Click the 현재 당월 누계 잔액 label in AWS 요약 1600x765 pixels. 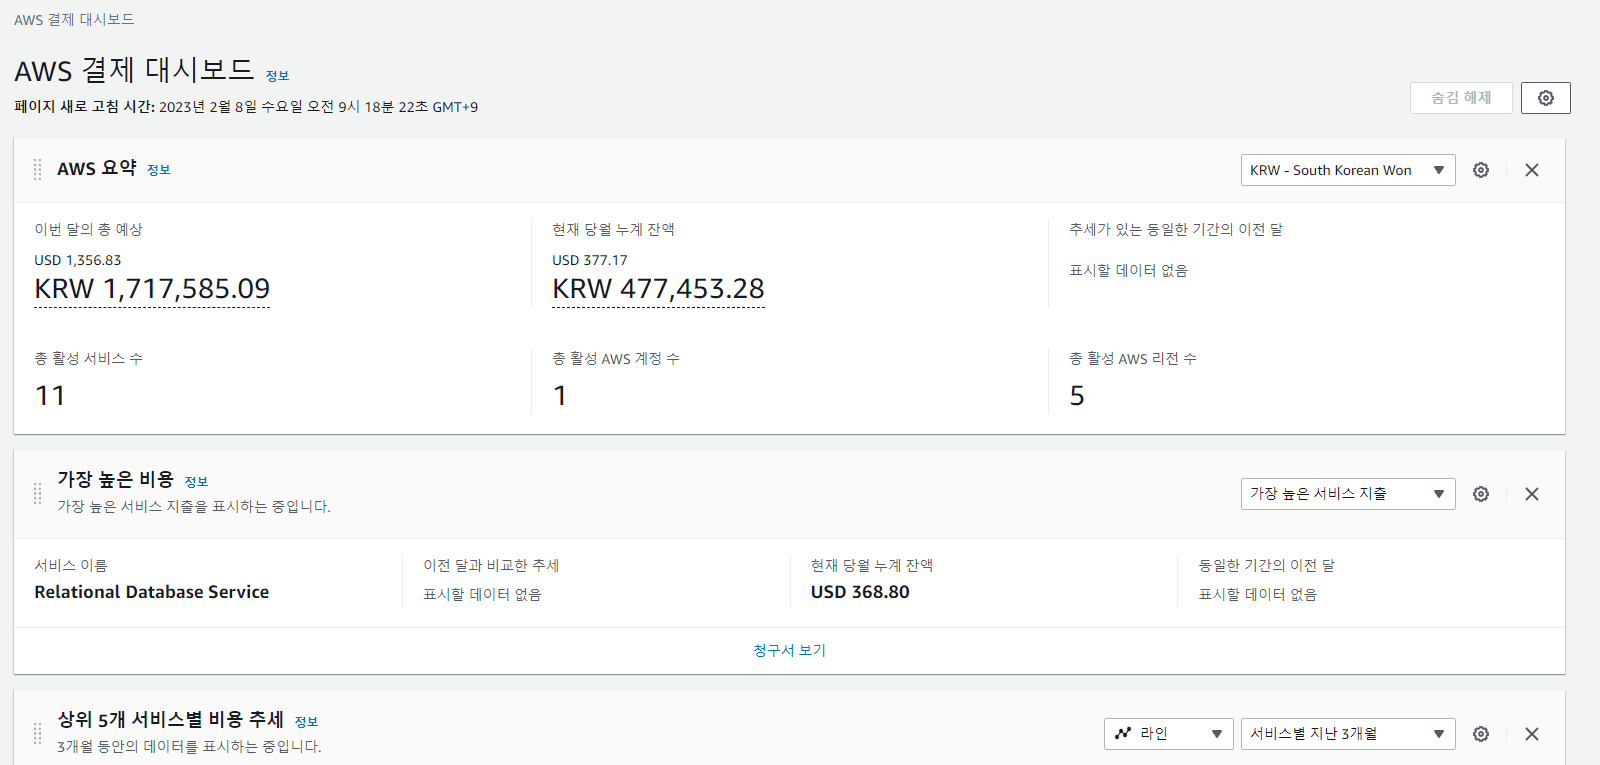[x=613, y=230]
